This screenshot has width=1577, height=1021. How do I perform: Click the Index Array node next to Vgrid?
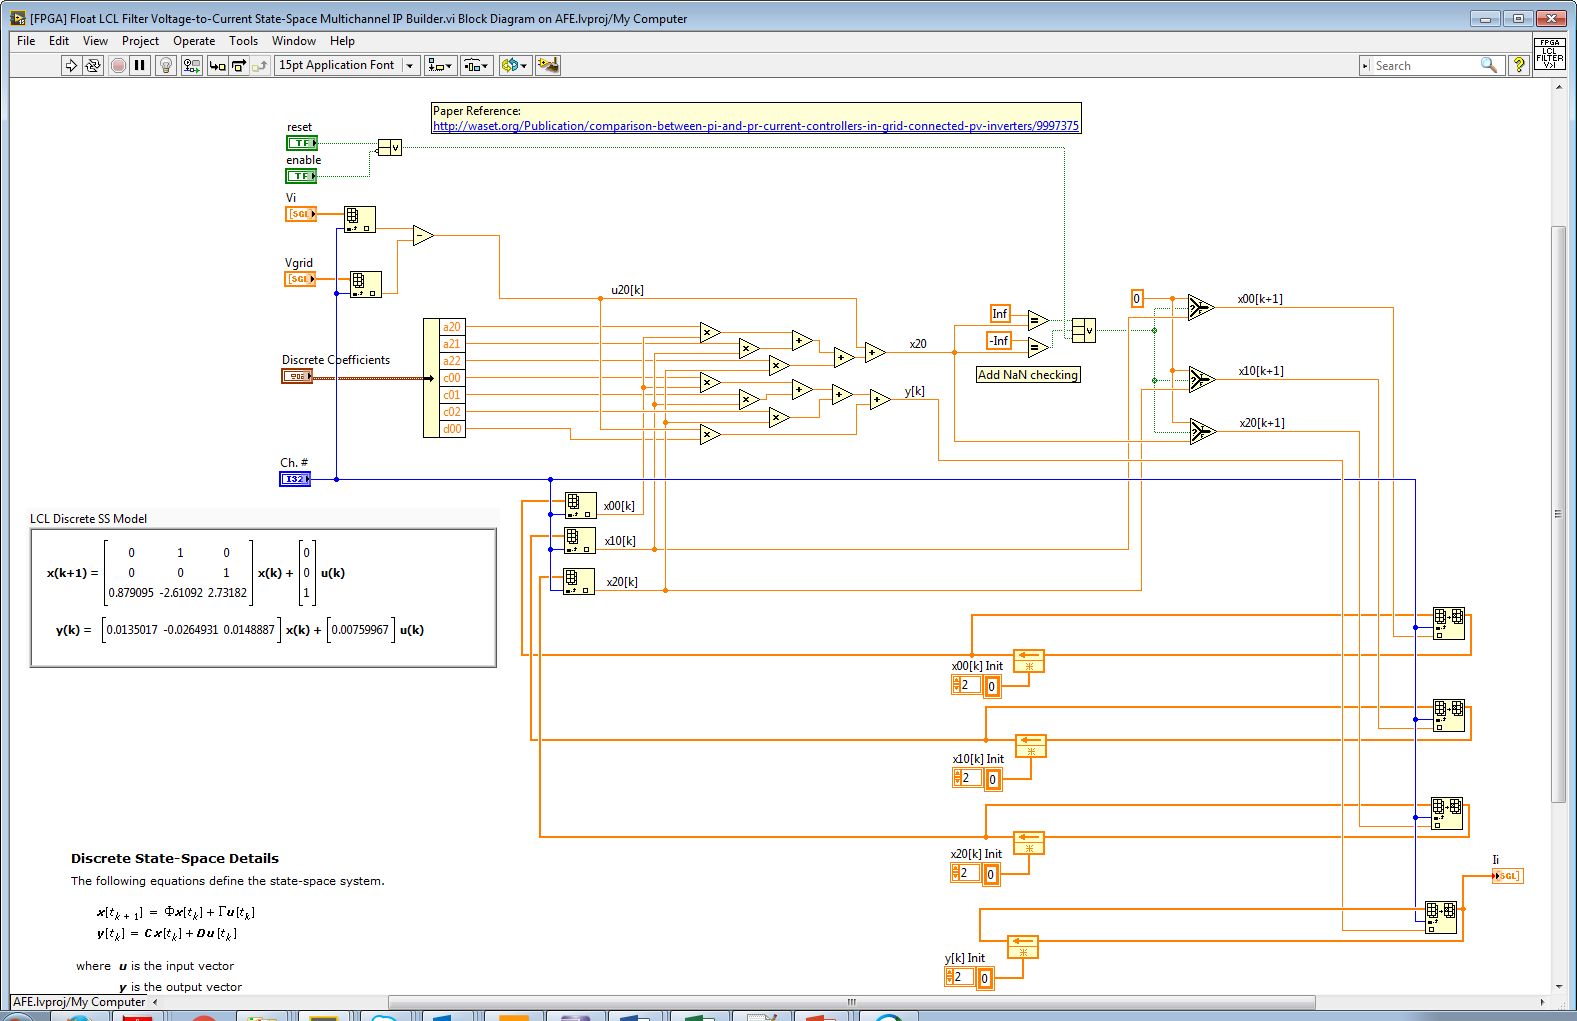tap(365, 284)
